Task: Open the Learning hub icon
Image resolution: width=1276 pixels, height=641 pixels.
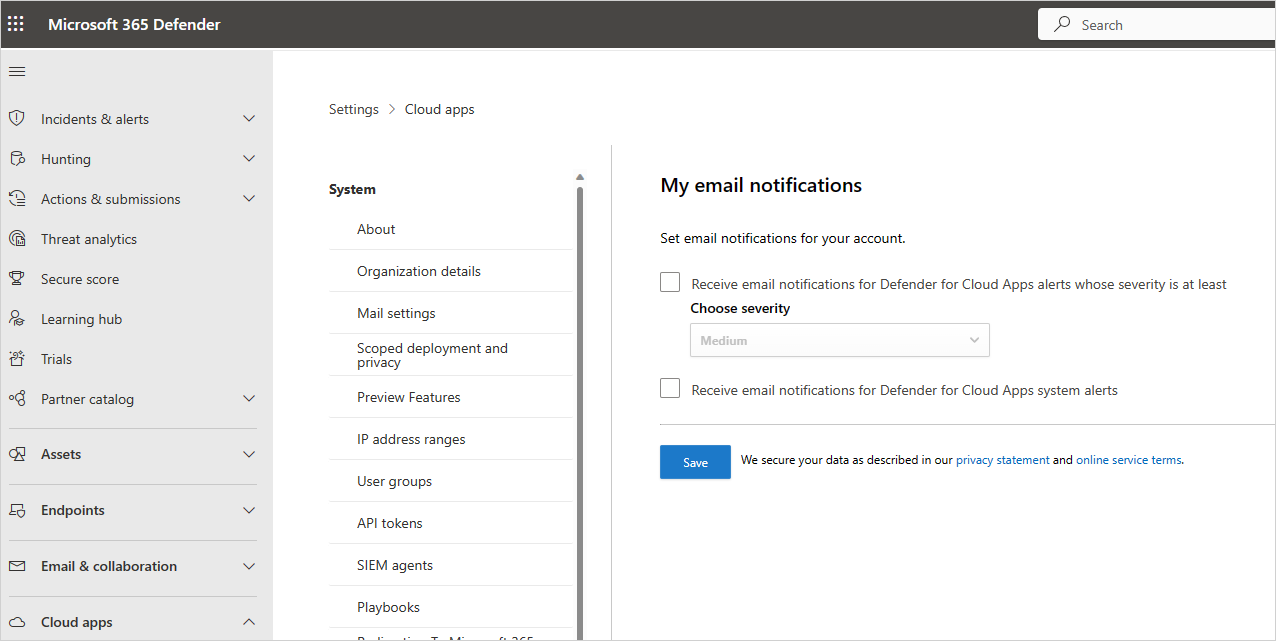Action: pos(16,318)
